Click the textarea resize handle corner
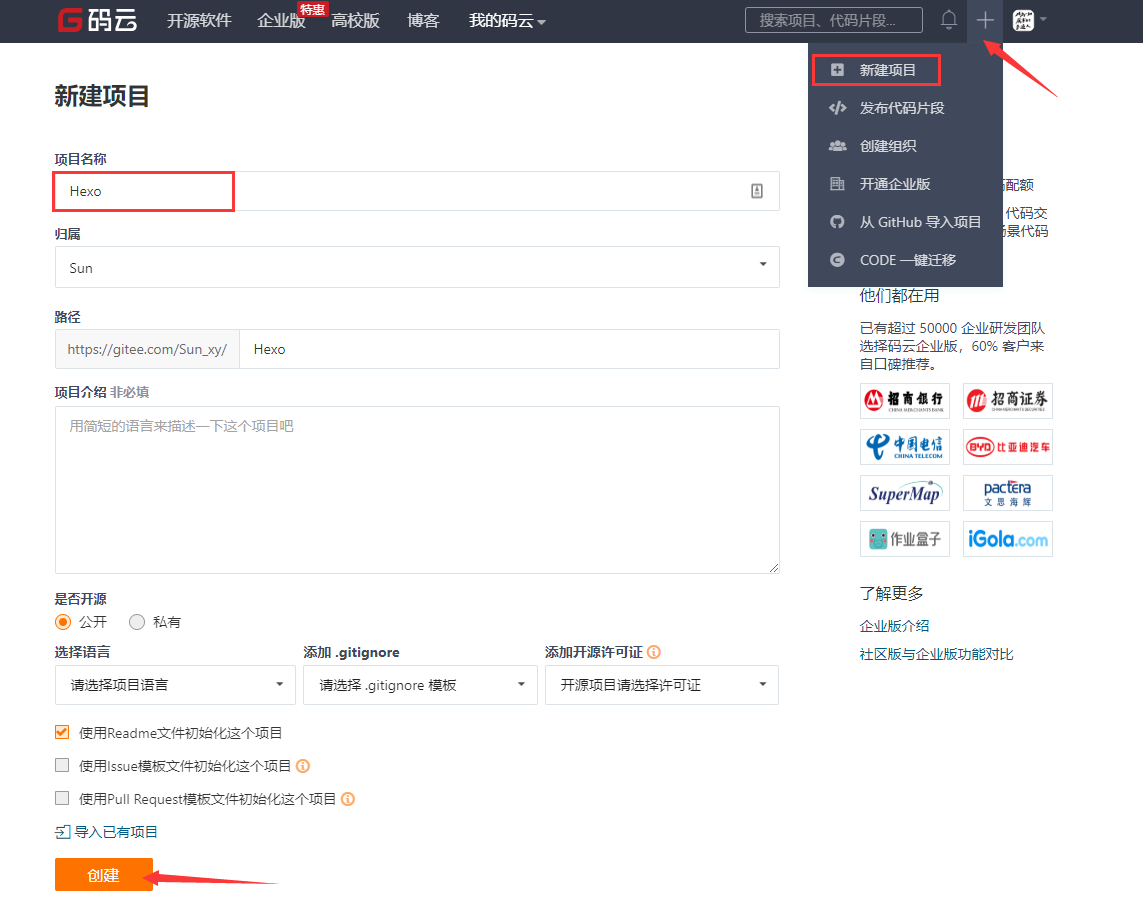This screenshot has height=908, width=1143. pyautogui.click(x=773, y=568)
